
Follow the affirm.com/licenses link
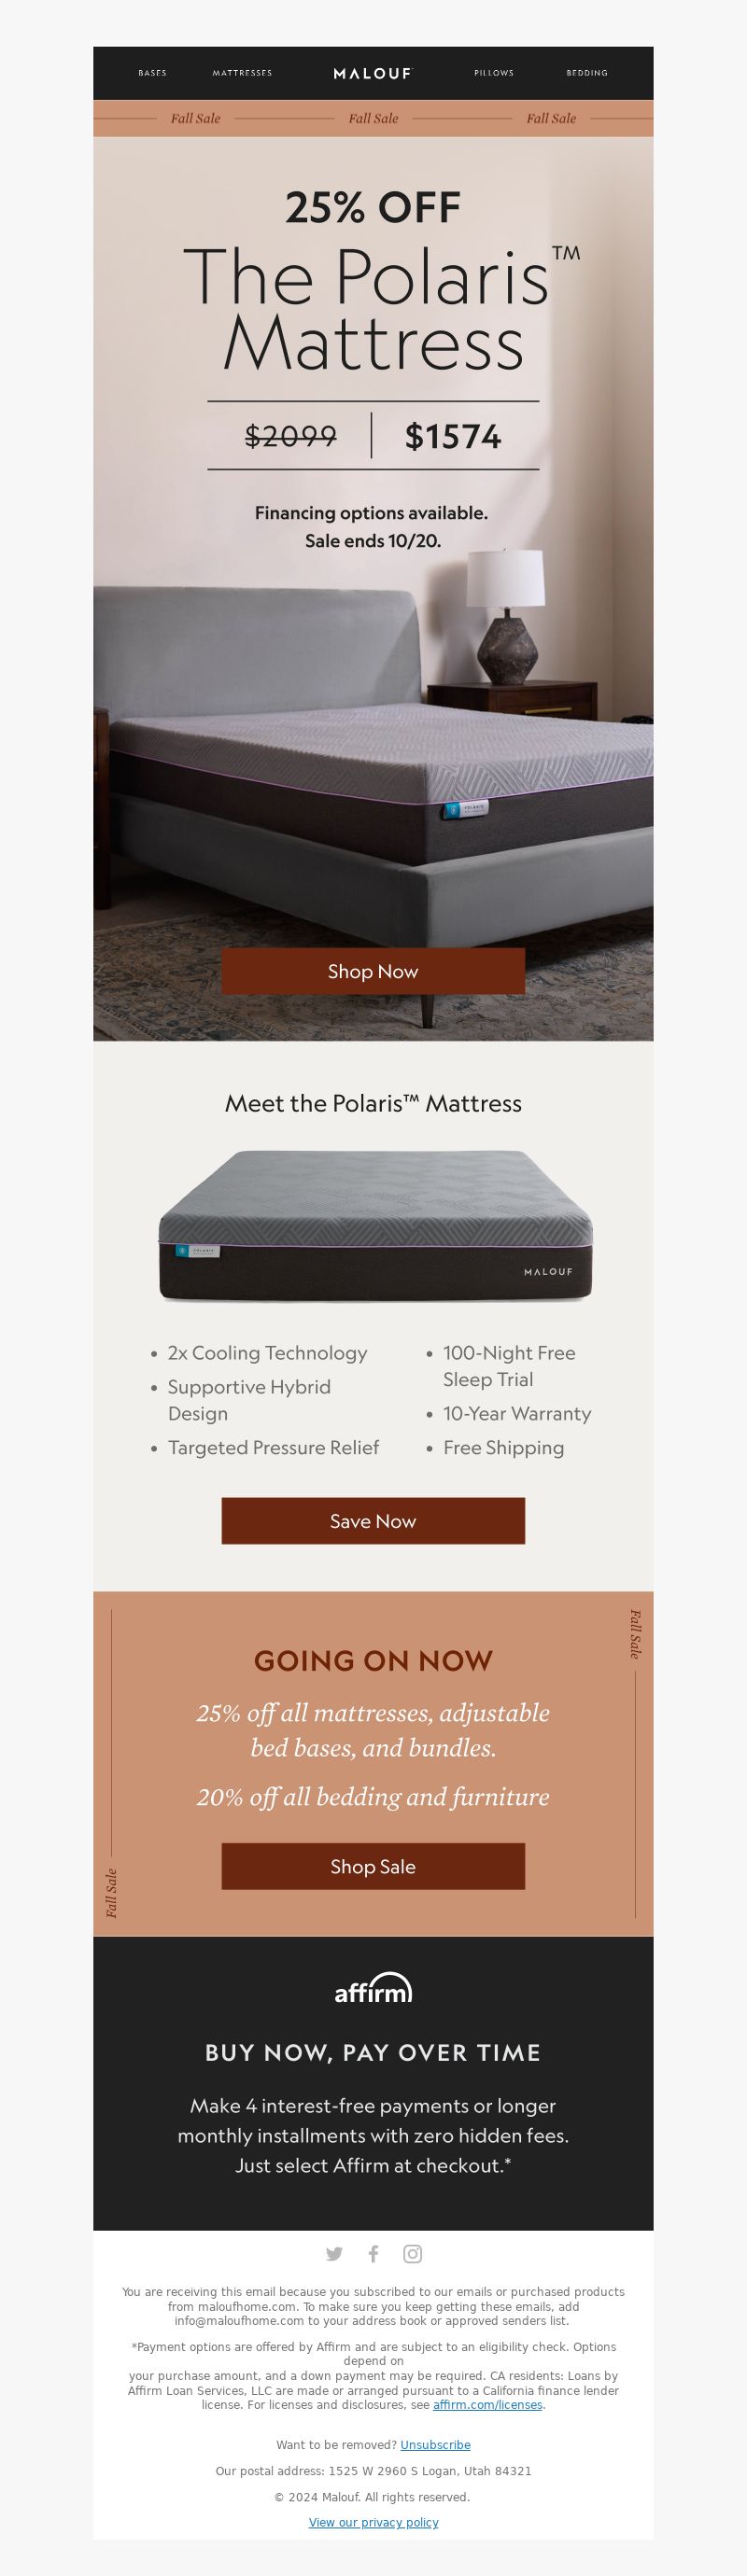coord(487,2405)
